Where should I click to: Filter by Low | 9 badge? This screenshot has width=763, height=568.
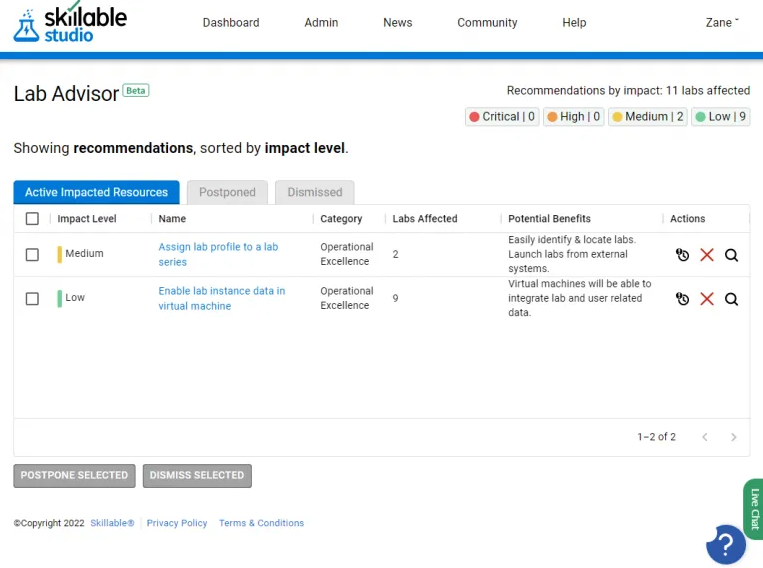tap(721, 117)
